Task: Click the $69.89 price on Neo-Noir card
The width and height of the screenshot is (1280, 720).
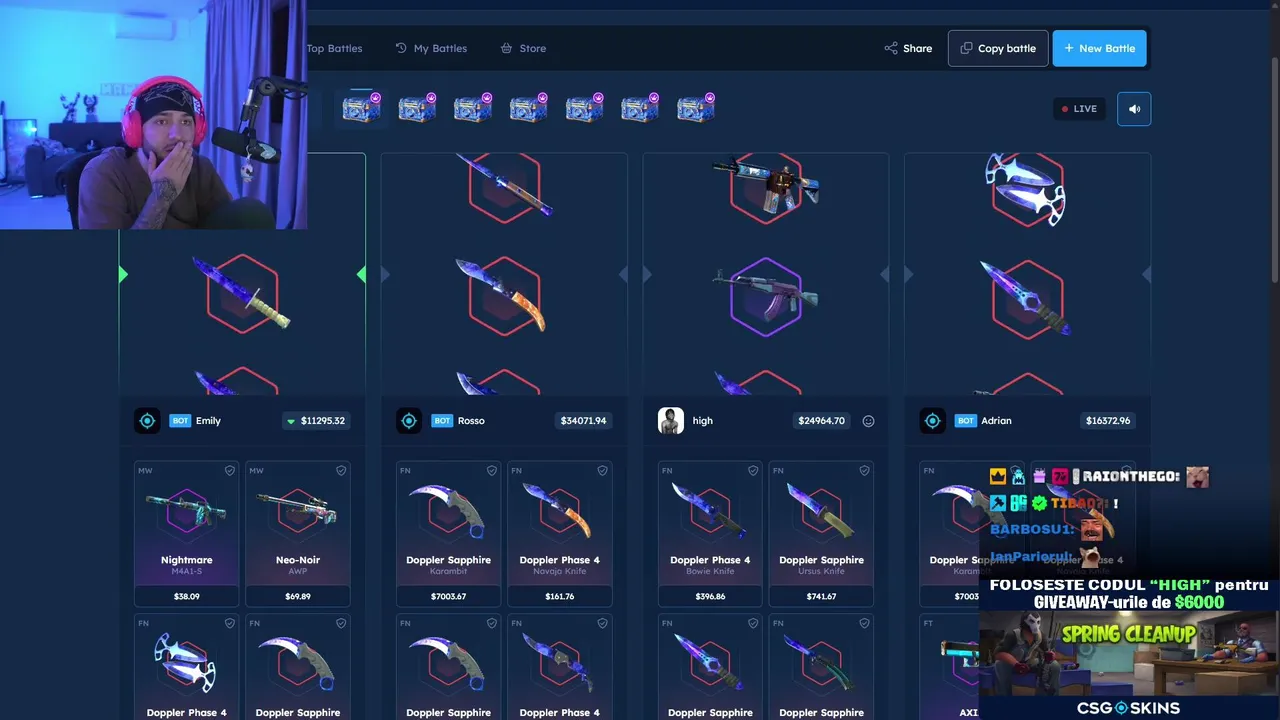Action: pos(298,596)
